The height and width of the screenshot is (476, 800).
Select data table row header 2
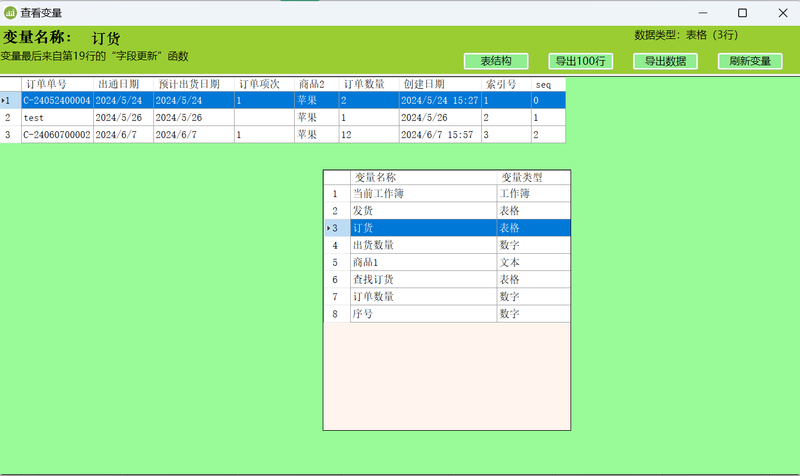10,118
